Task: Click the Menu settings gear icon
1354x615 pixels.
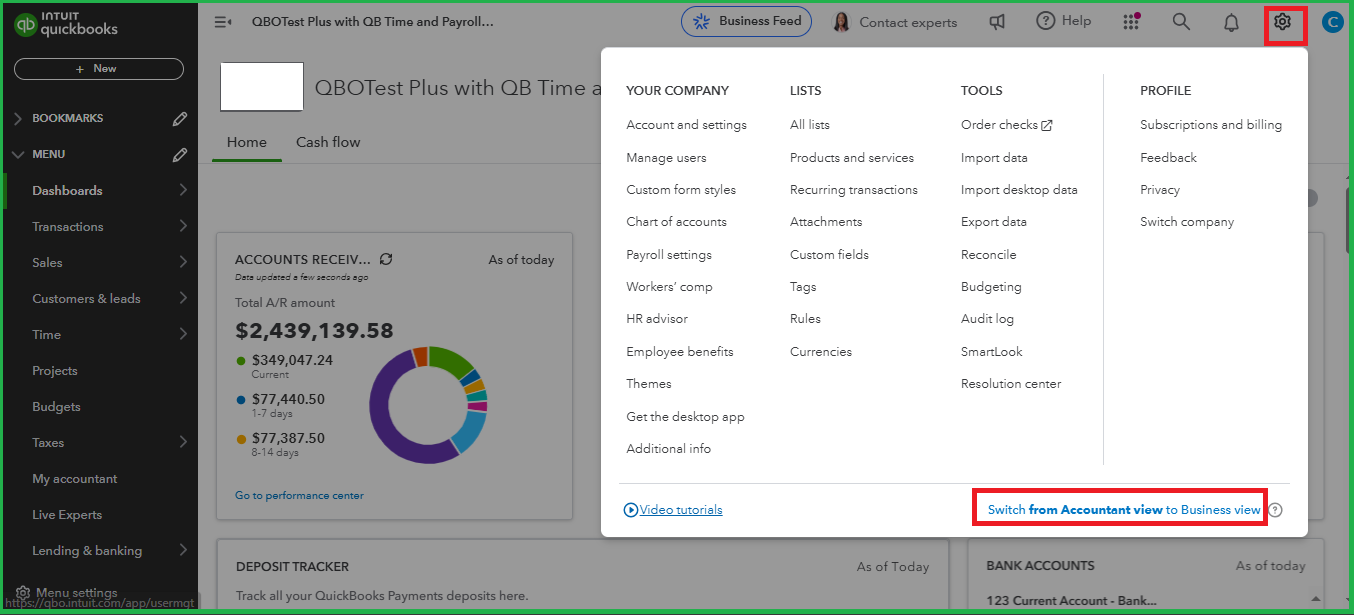Action: click(23, 593)
